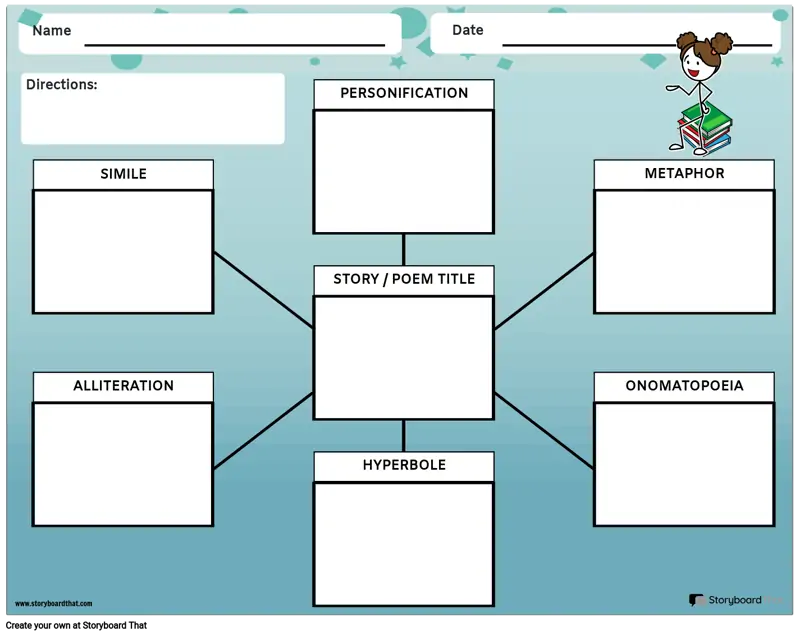Click the Directions: label
The image size is (800, 636).
(x=61, y=84)
